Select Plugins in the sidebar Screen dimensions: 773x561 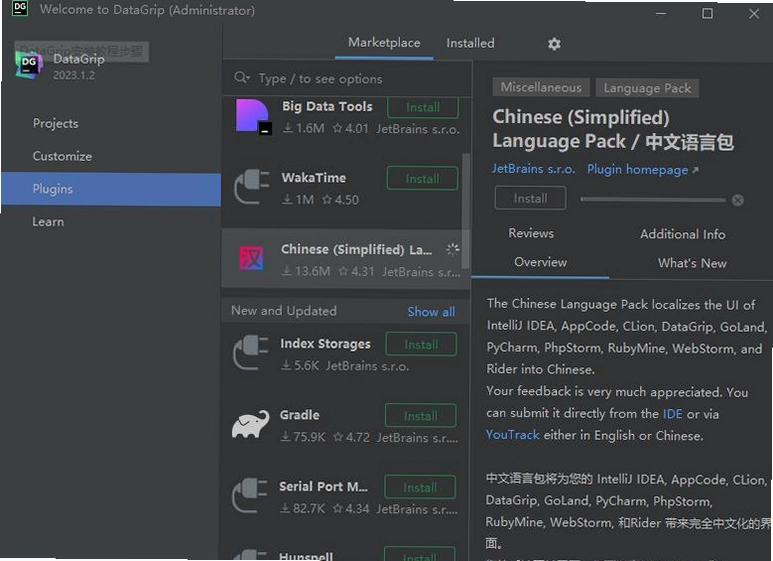tap(111, 189)
